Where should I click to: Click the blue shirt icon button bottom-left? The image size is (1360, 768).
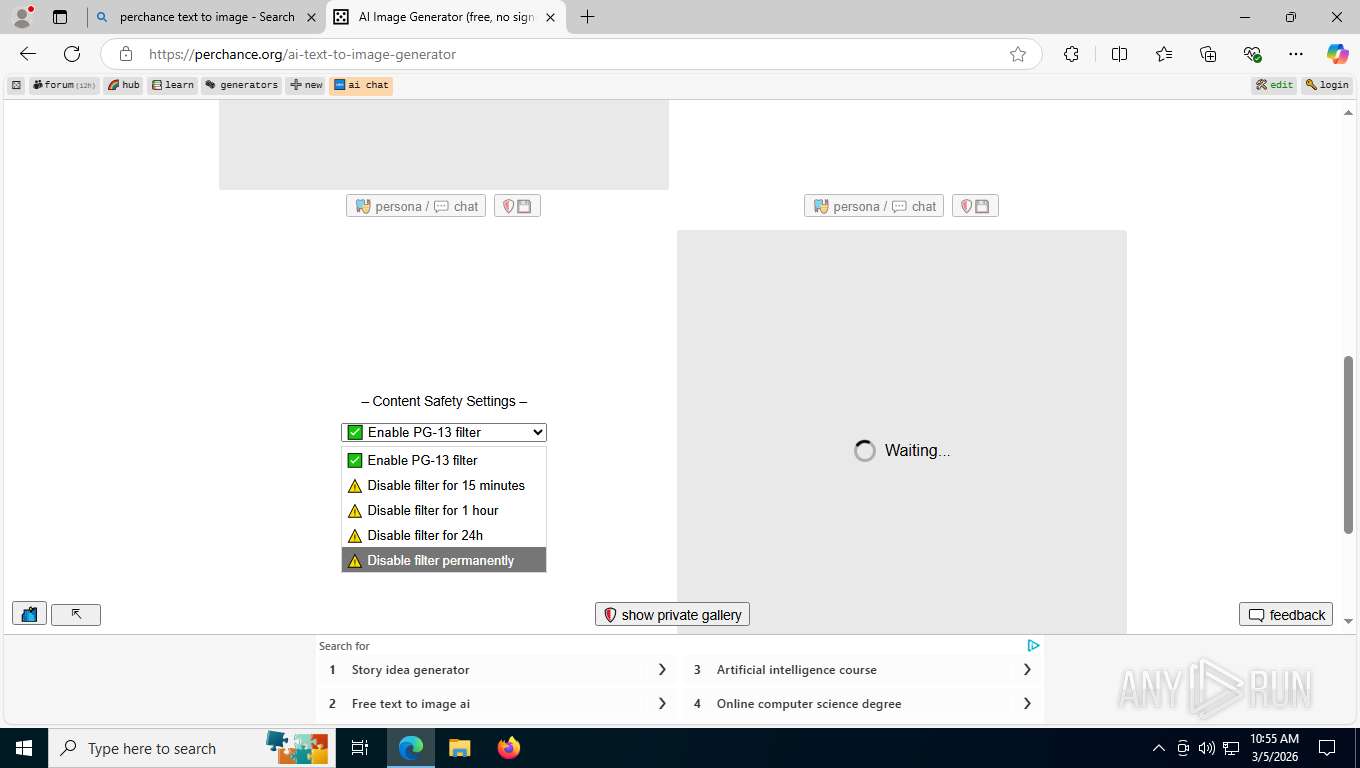coord(29,614)
